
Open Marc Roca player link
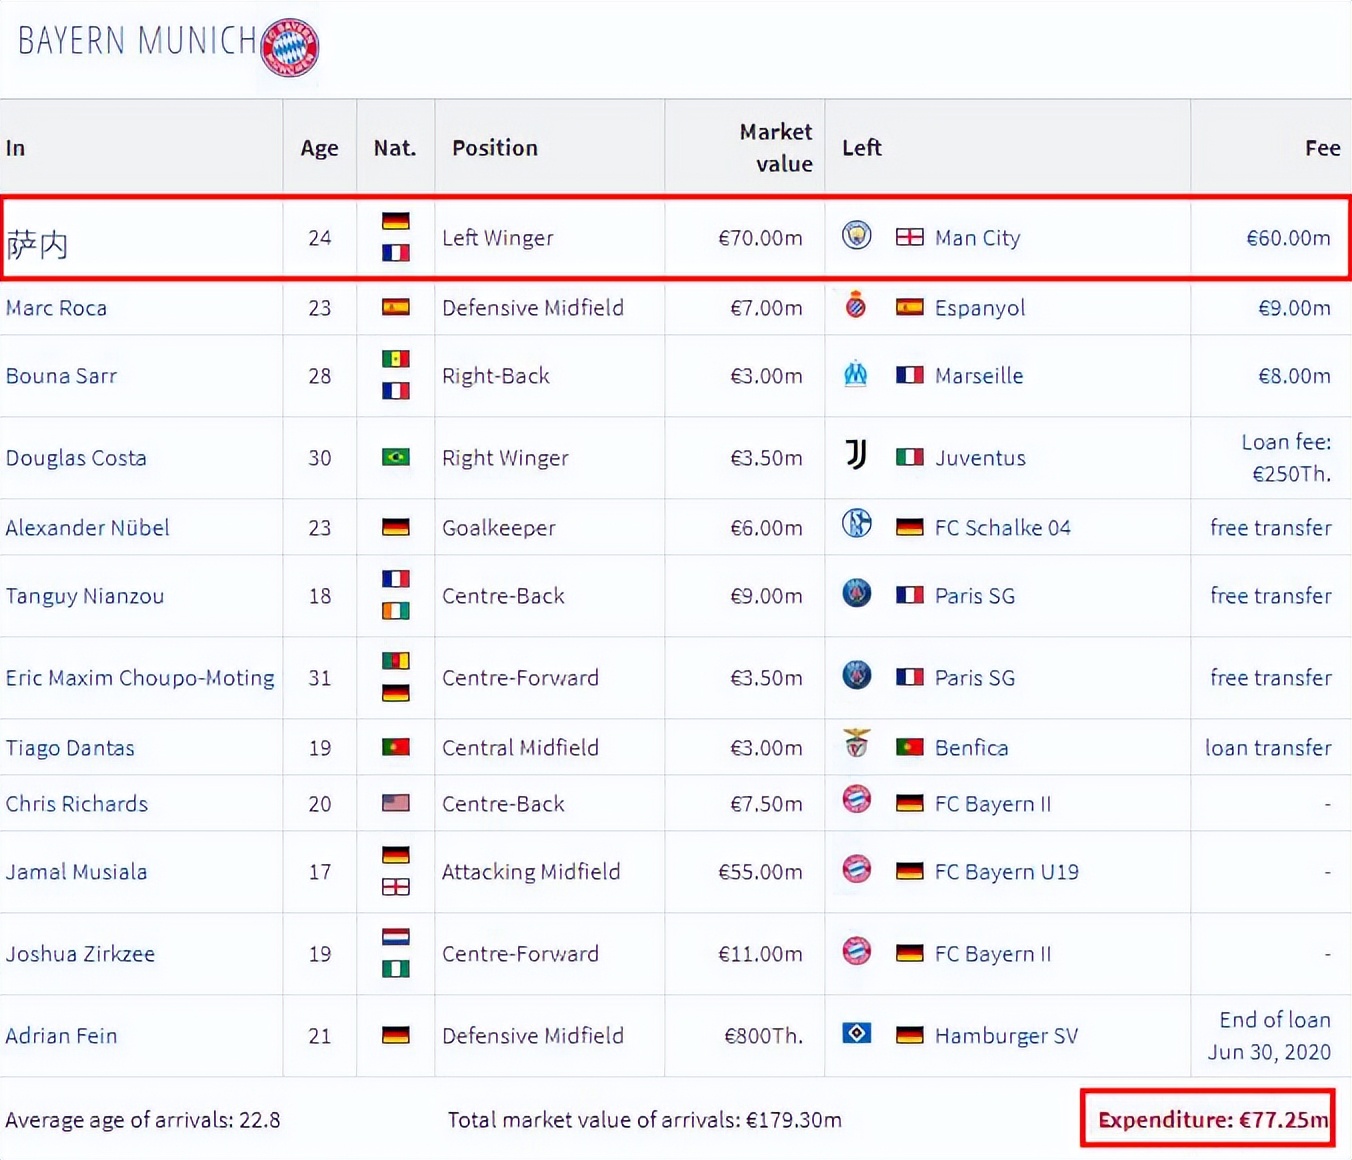point(56,308)
